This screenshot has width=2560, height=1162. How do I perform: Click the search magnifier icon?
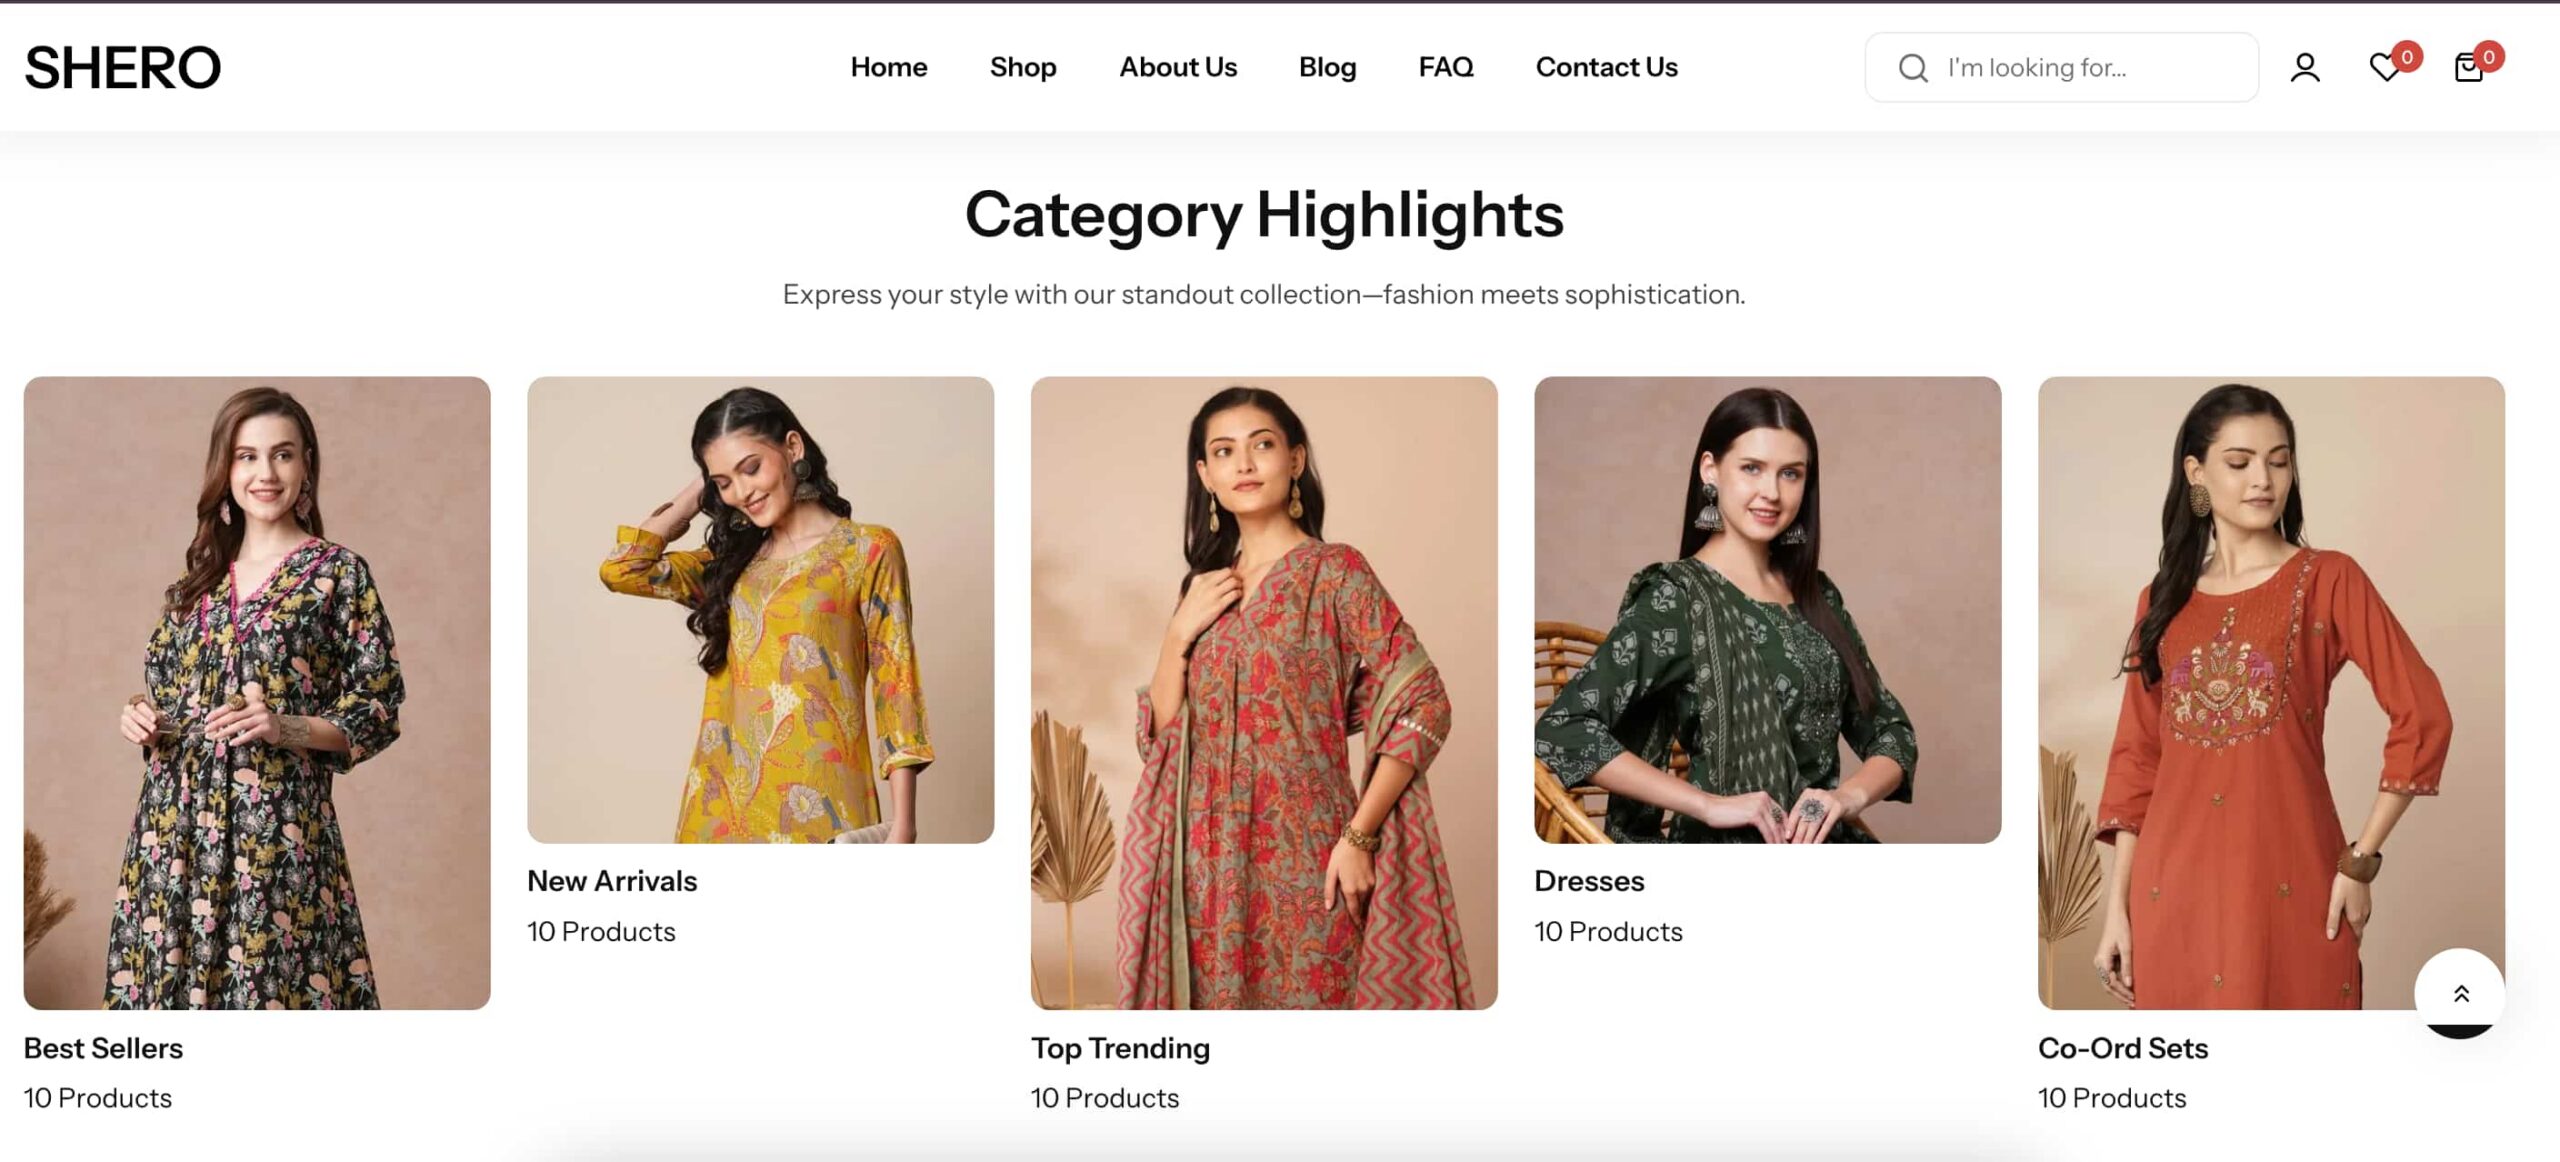(1912, 68)
